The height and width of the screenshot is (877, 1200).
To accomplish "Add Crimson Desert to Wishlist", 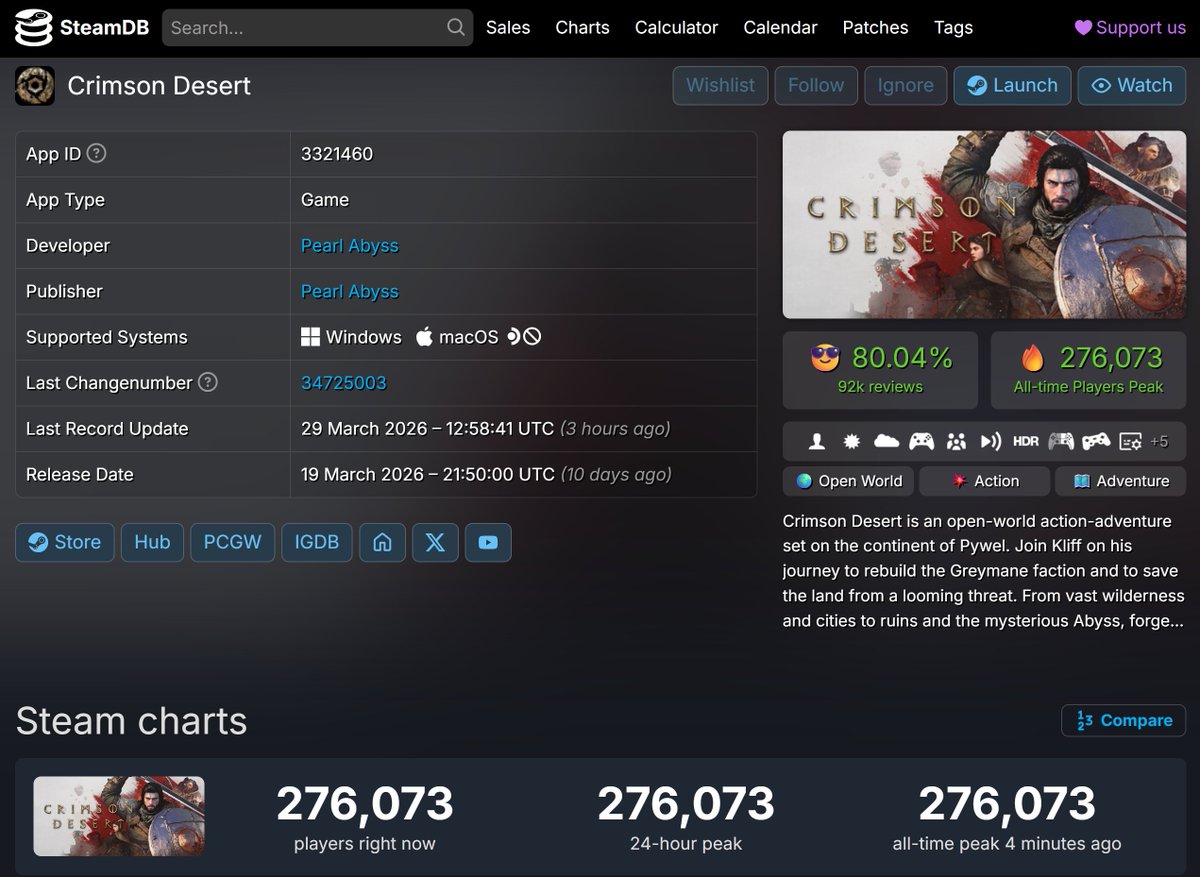I will point(720,86).
